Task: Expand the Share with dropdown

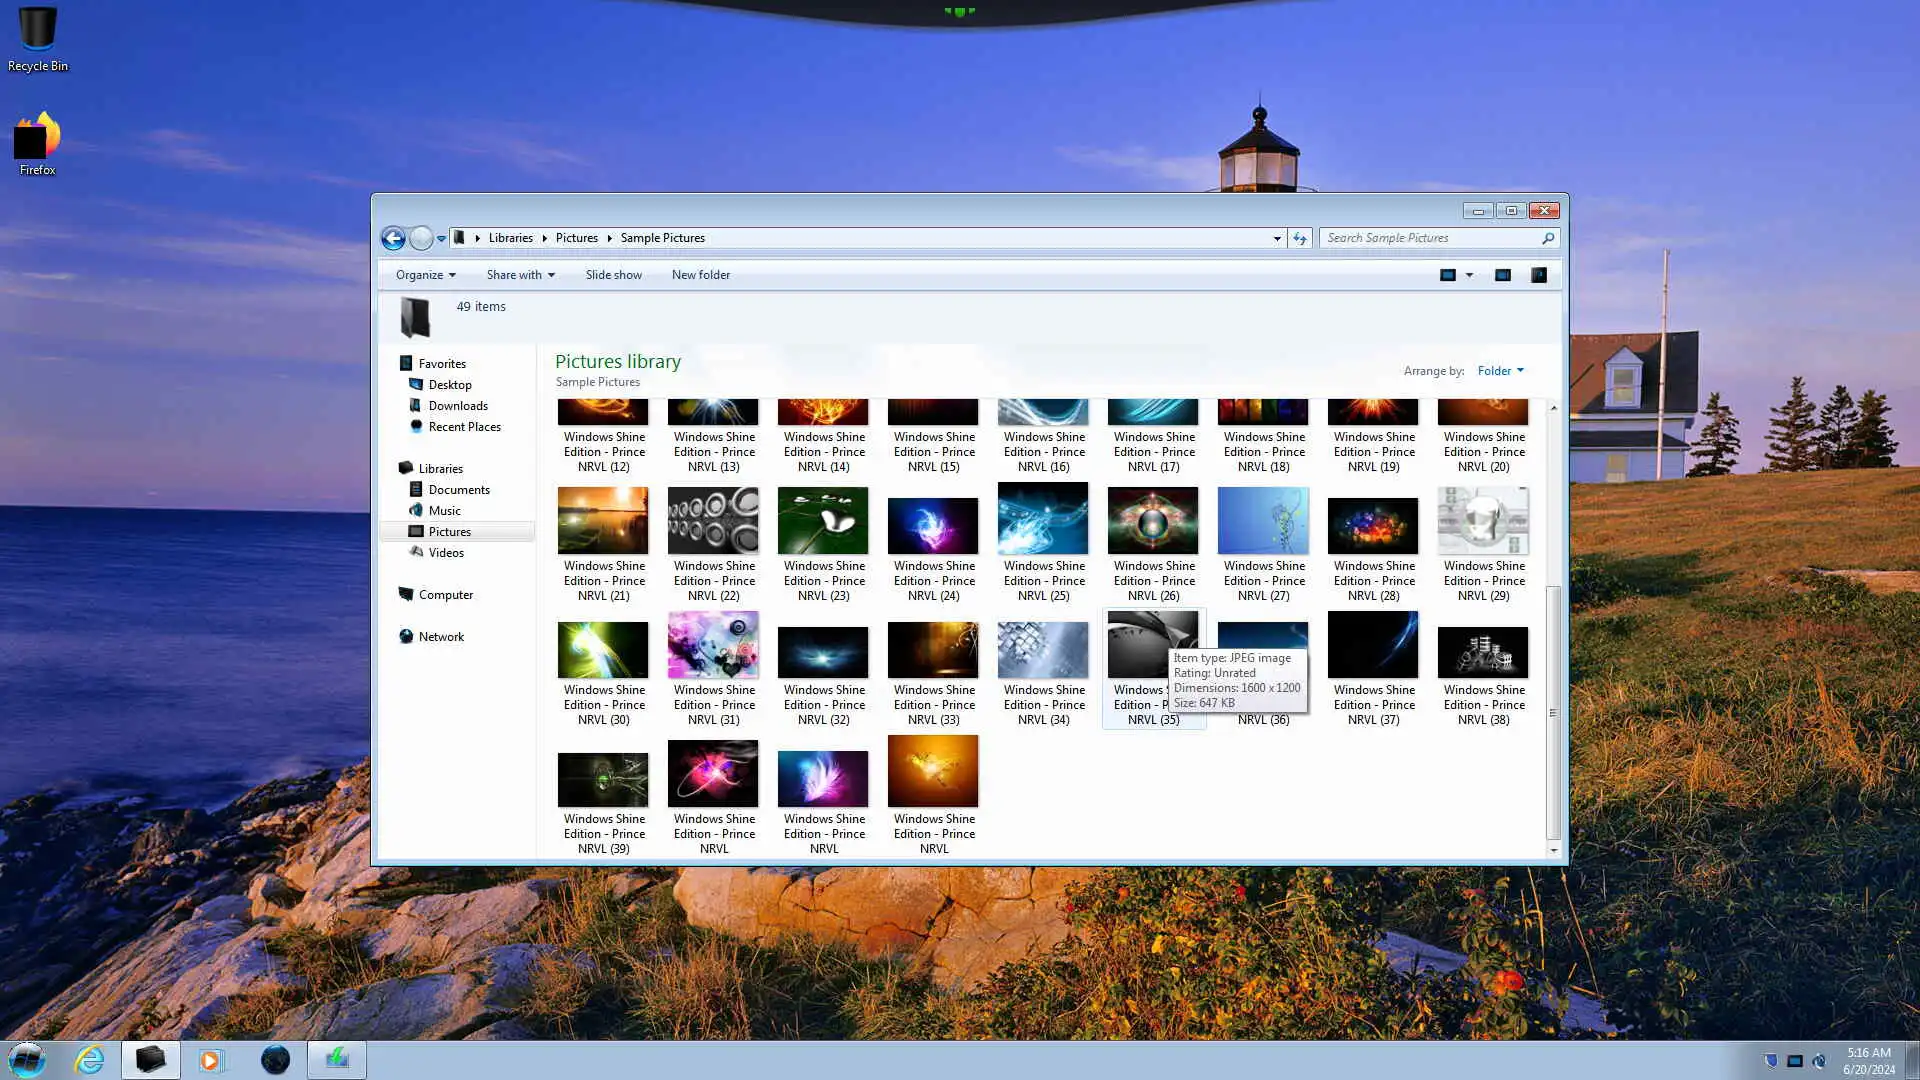Action: [520, 275]
